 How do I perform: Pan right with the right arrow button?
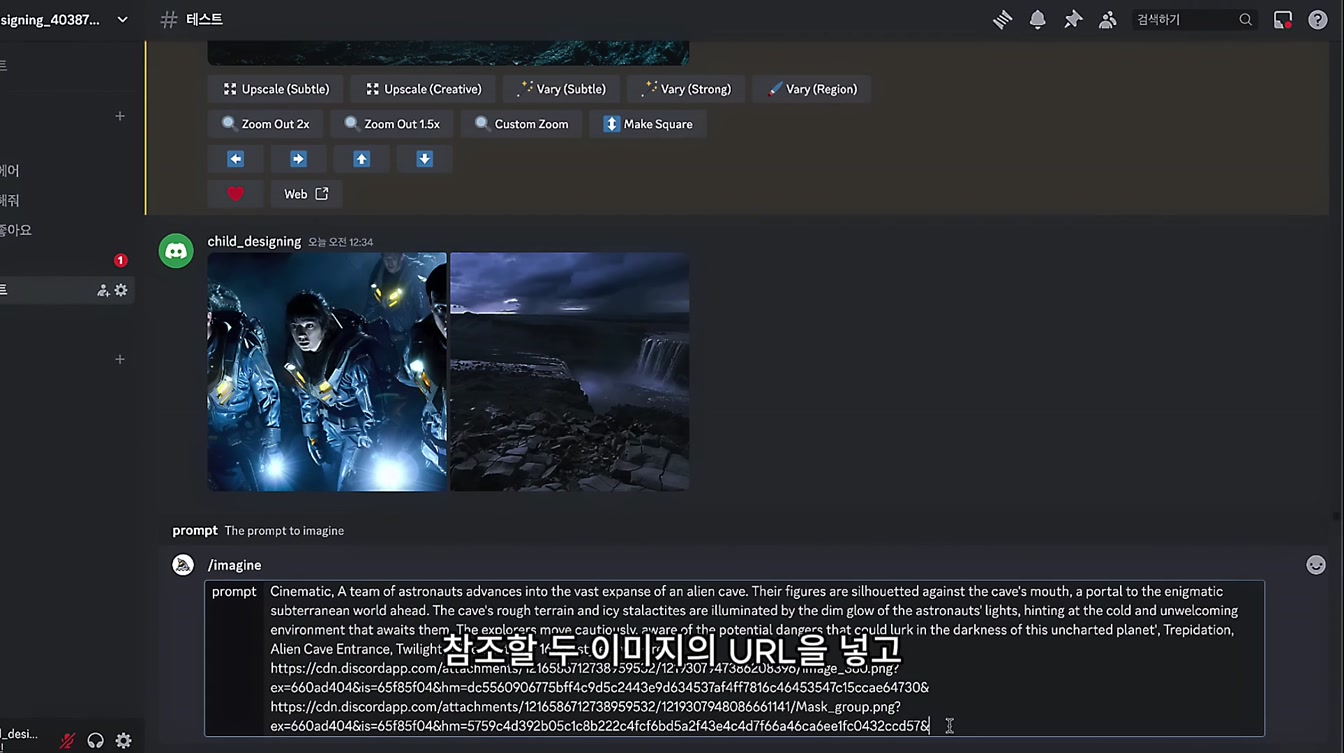(298, 159)
